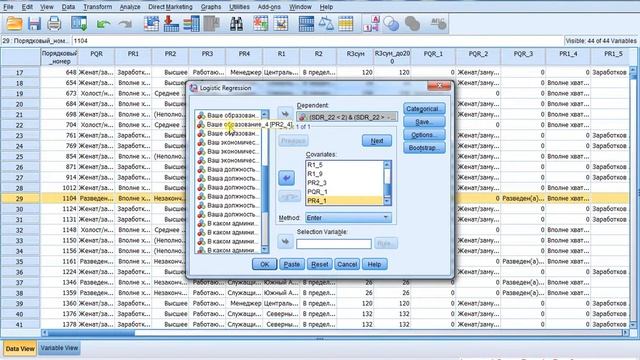Click cell editor field showing 1104
The width and height of the screenshot is (640, 360).
(318, 41)
